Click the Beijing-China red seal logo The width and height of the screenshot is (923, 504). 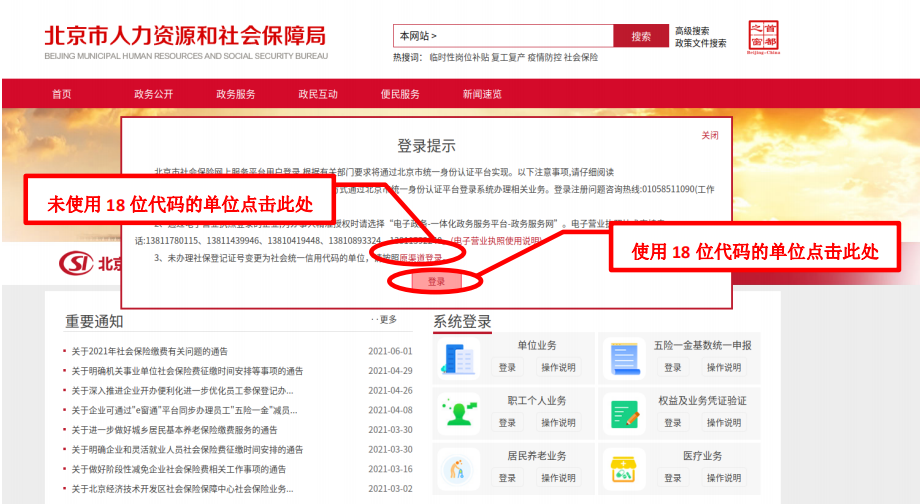coord(763,38)
